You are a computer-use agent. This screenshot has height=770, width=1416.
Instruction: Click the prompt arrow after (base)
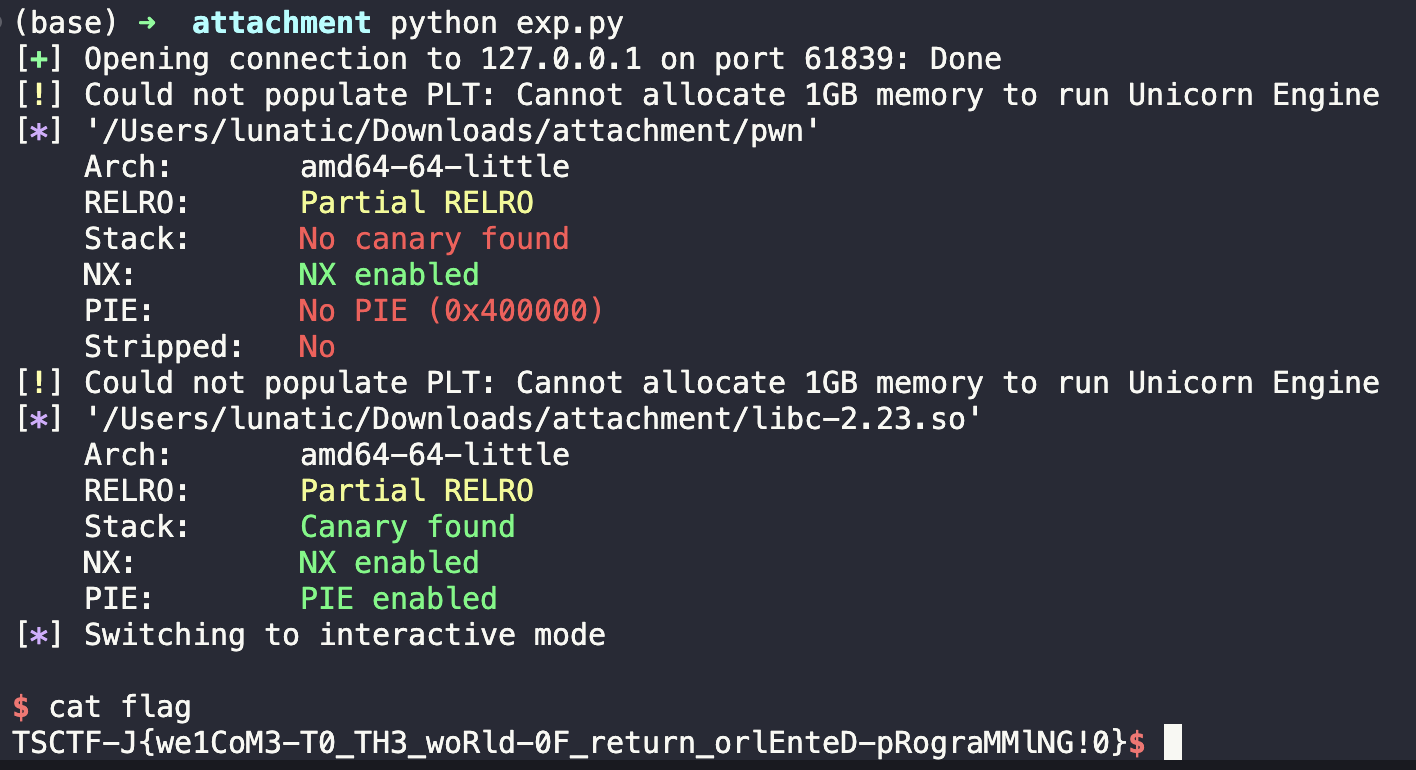point(147,23)
